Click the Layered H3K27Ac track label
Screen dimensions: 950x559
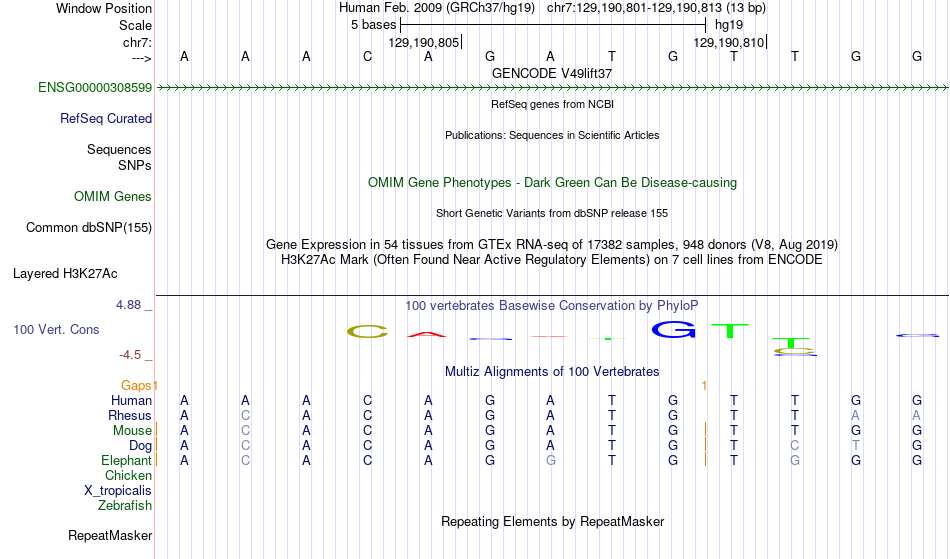click(65, 274)
